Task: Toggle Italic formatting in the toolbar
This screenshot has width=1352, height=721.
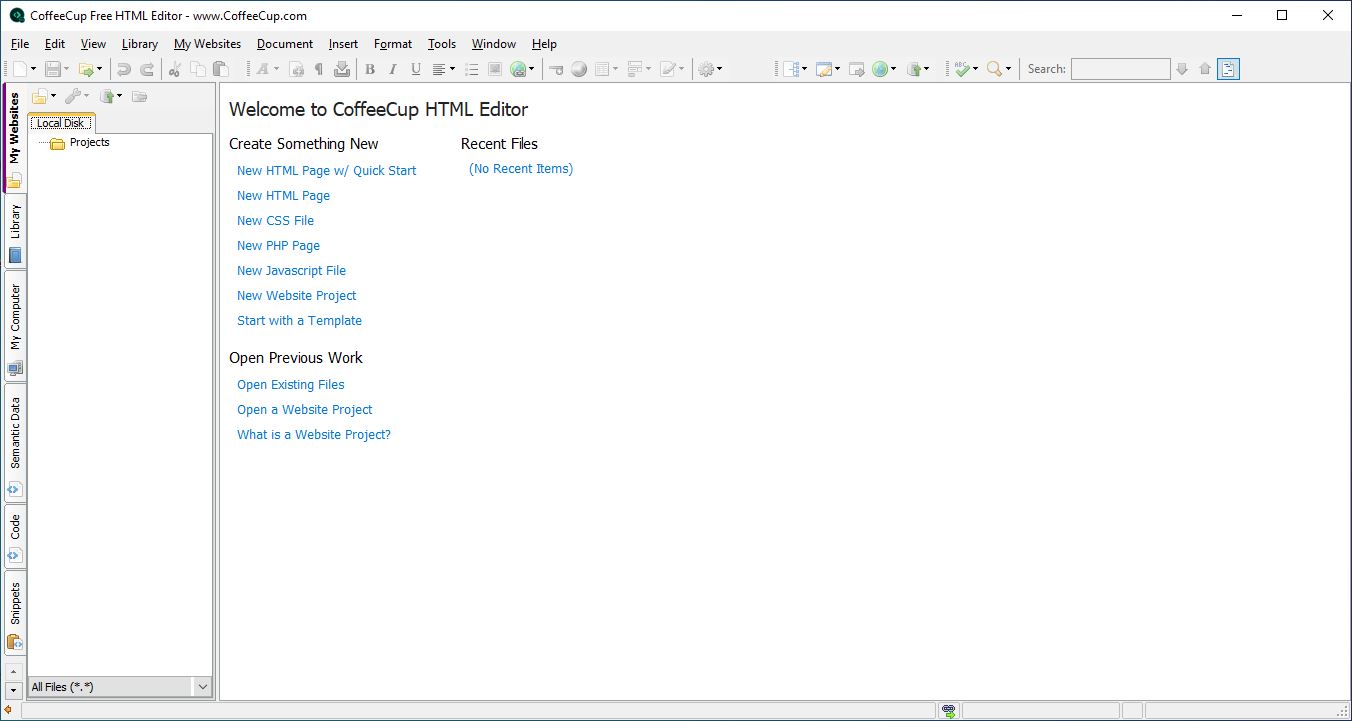Action: [393, 69]
